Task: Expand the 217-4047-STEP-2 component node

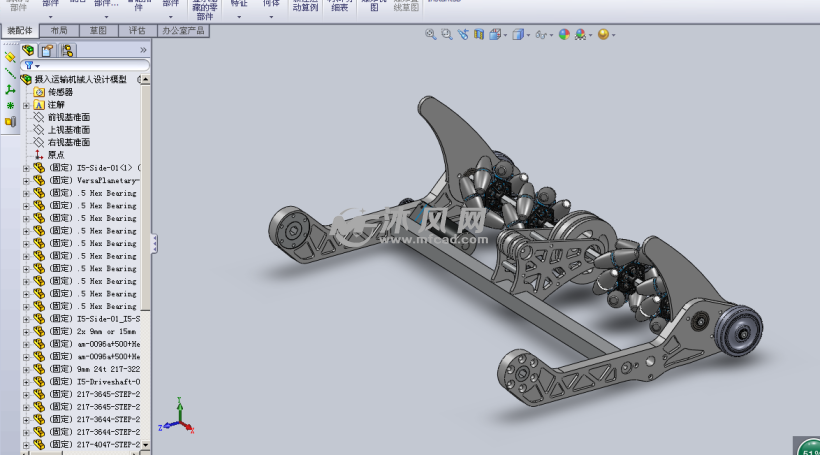Action: click(26, 445)
